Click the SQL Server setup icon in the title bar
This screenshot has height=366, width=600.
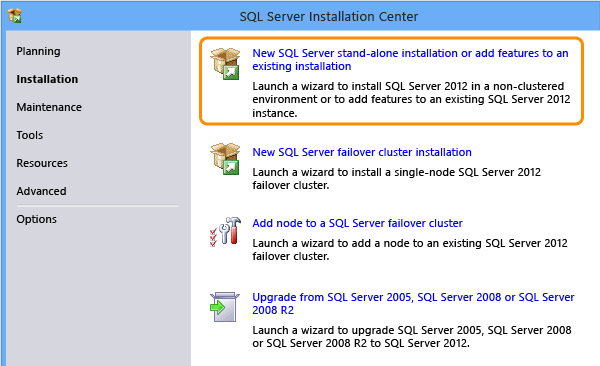[x=15, y=16]
